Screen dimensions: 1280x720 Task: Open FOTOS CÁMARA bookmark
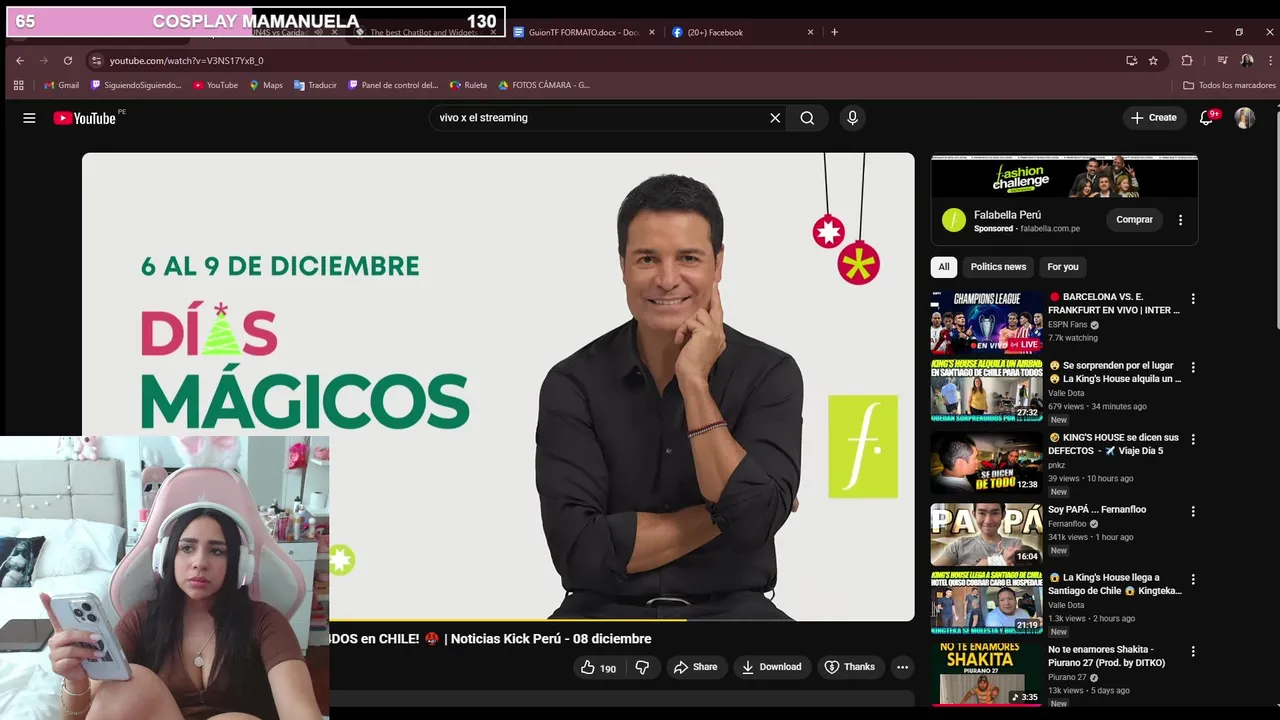[544, 85]
